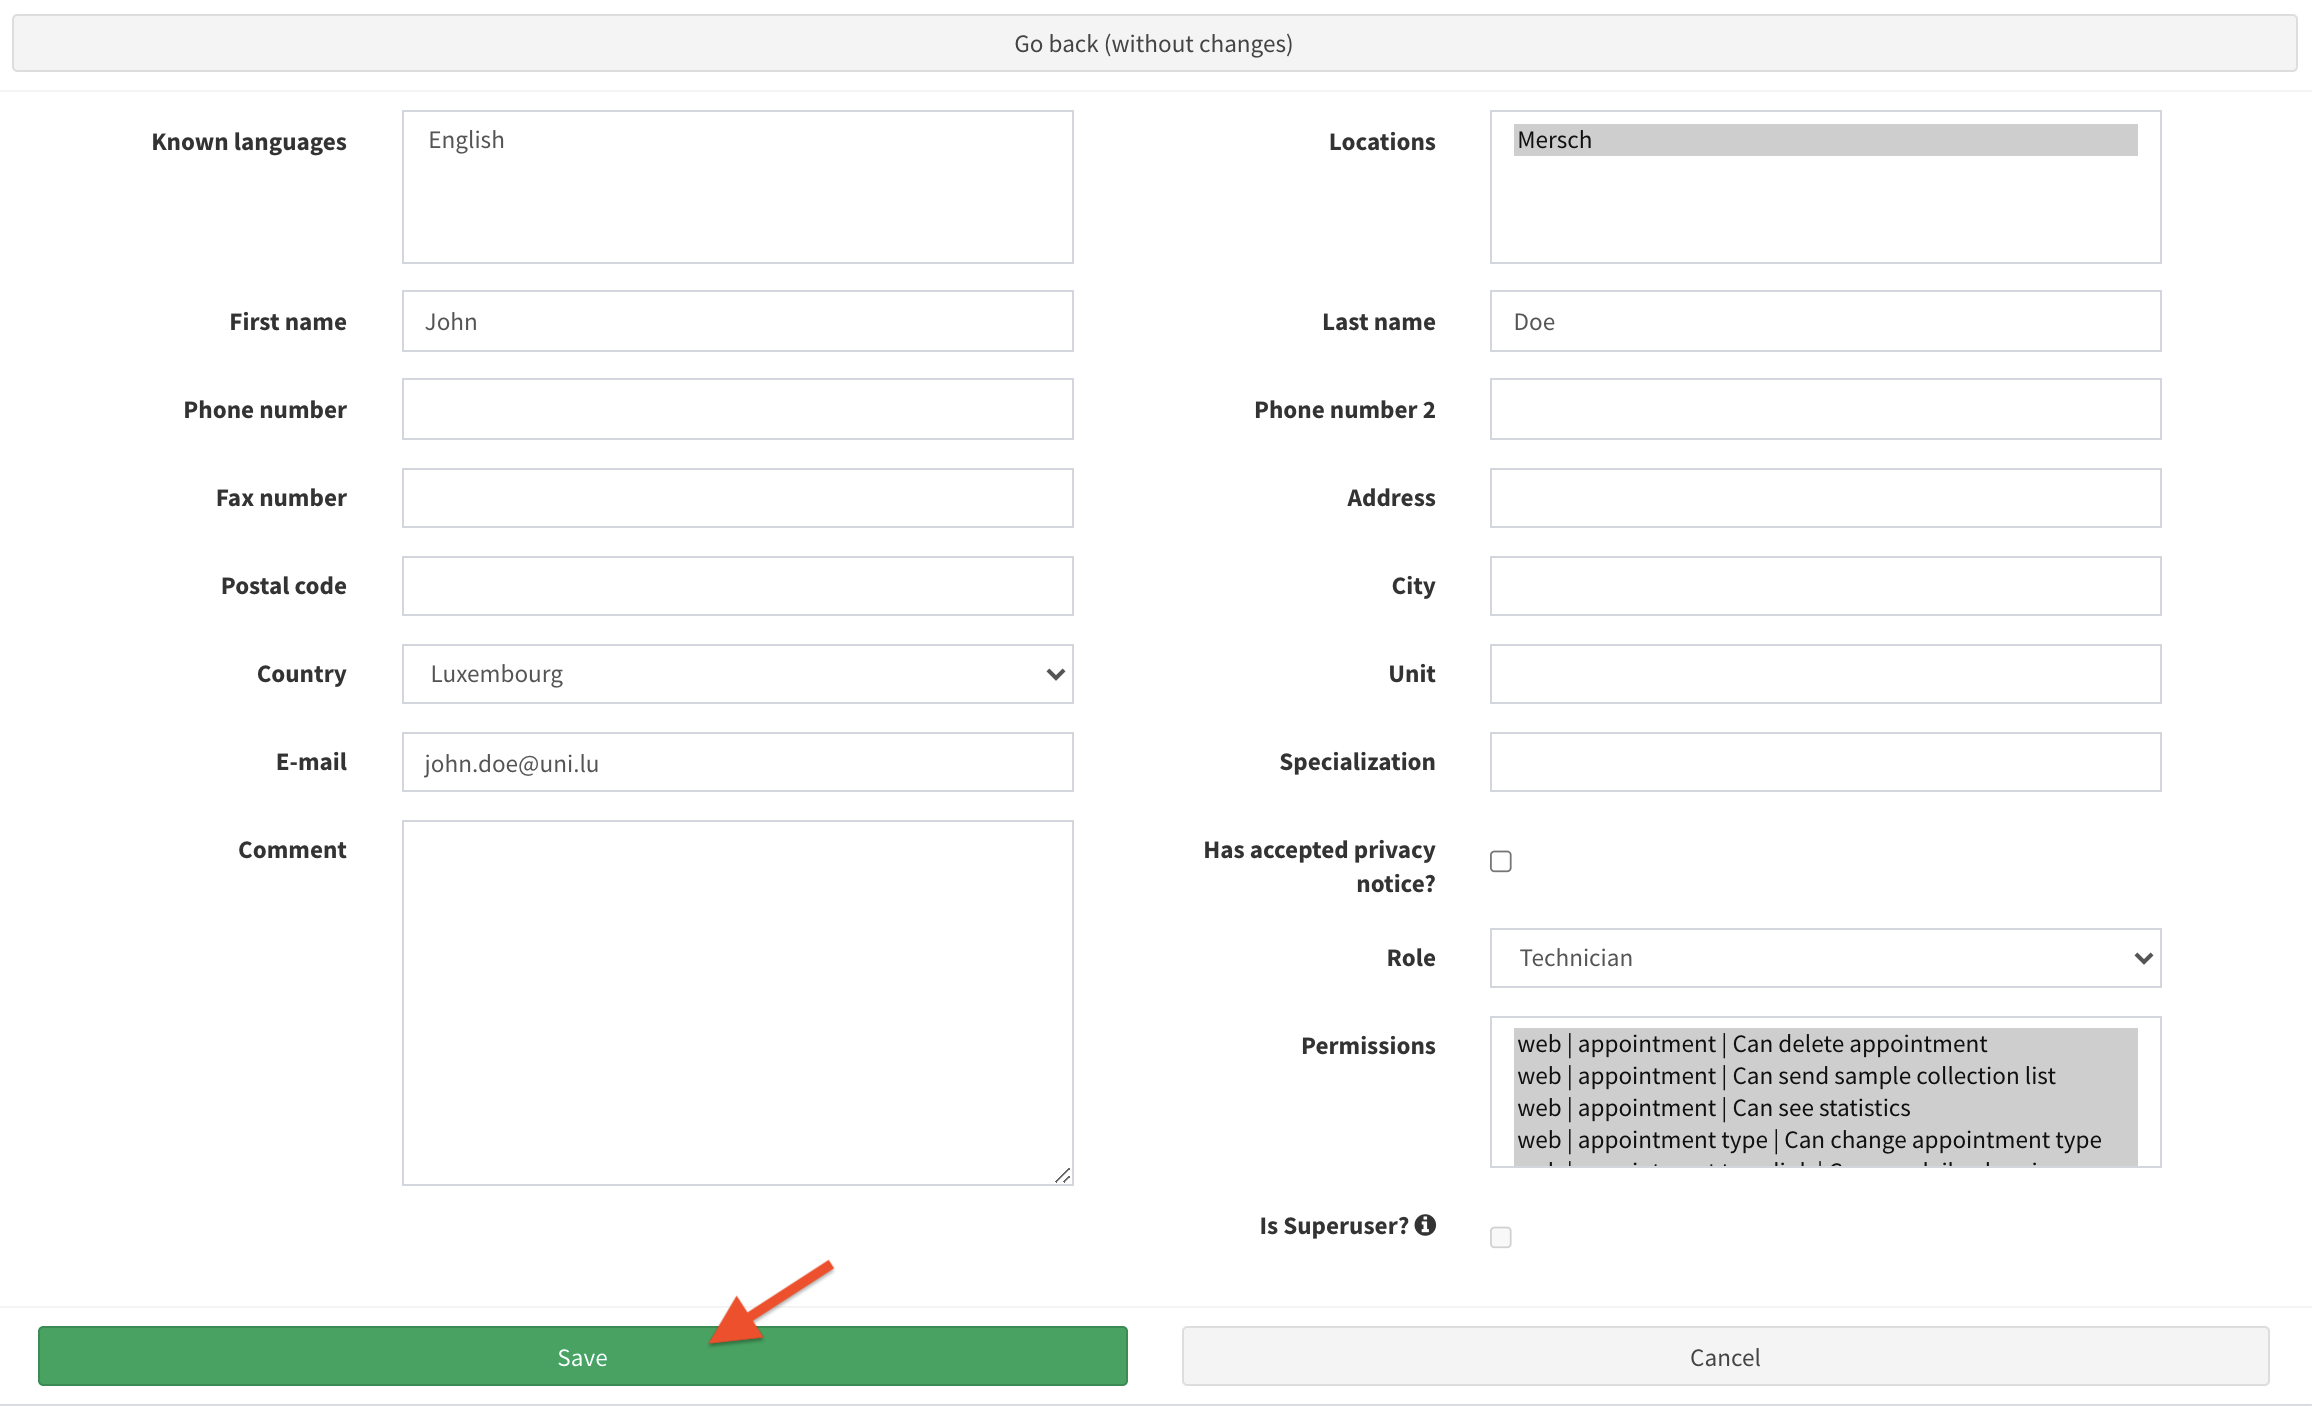Click the Comment text area
This screenshot has height=1406, width=2312.
coord(737,1002)
